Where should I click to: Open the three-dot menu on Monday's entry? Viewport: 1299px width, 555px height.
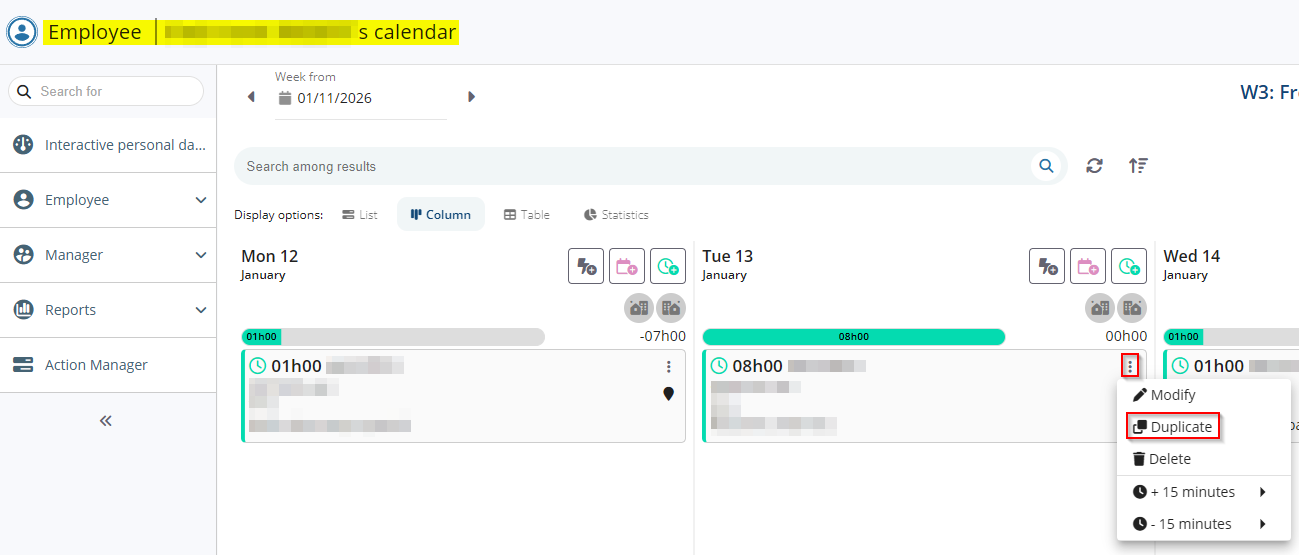669,367
